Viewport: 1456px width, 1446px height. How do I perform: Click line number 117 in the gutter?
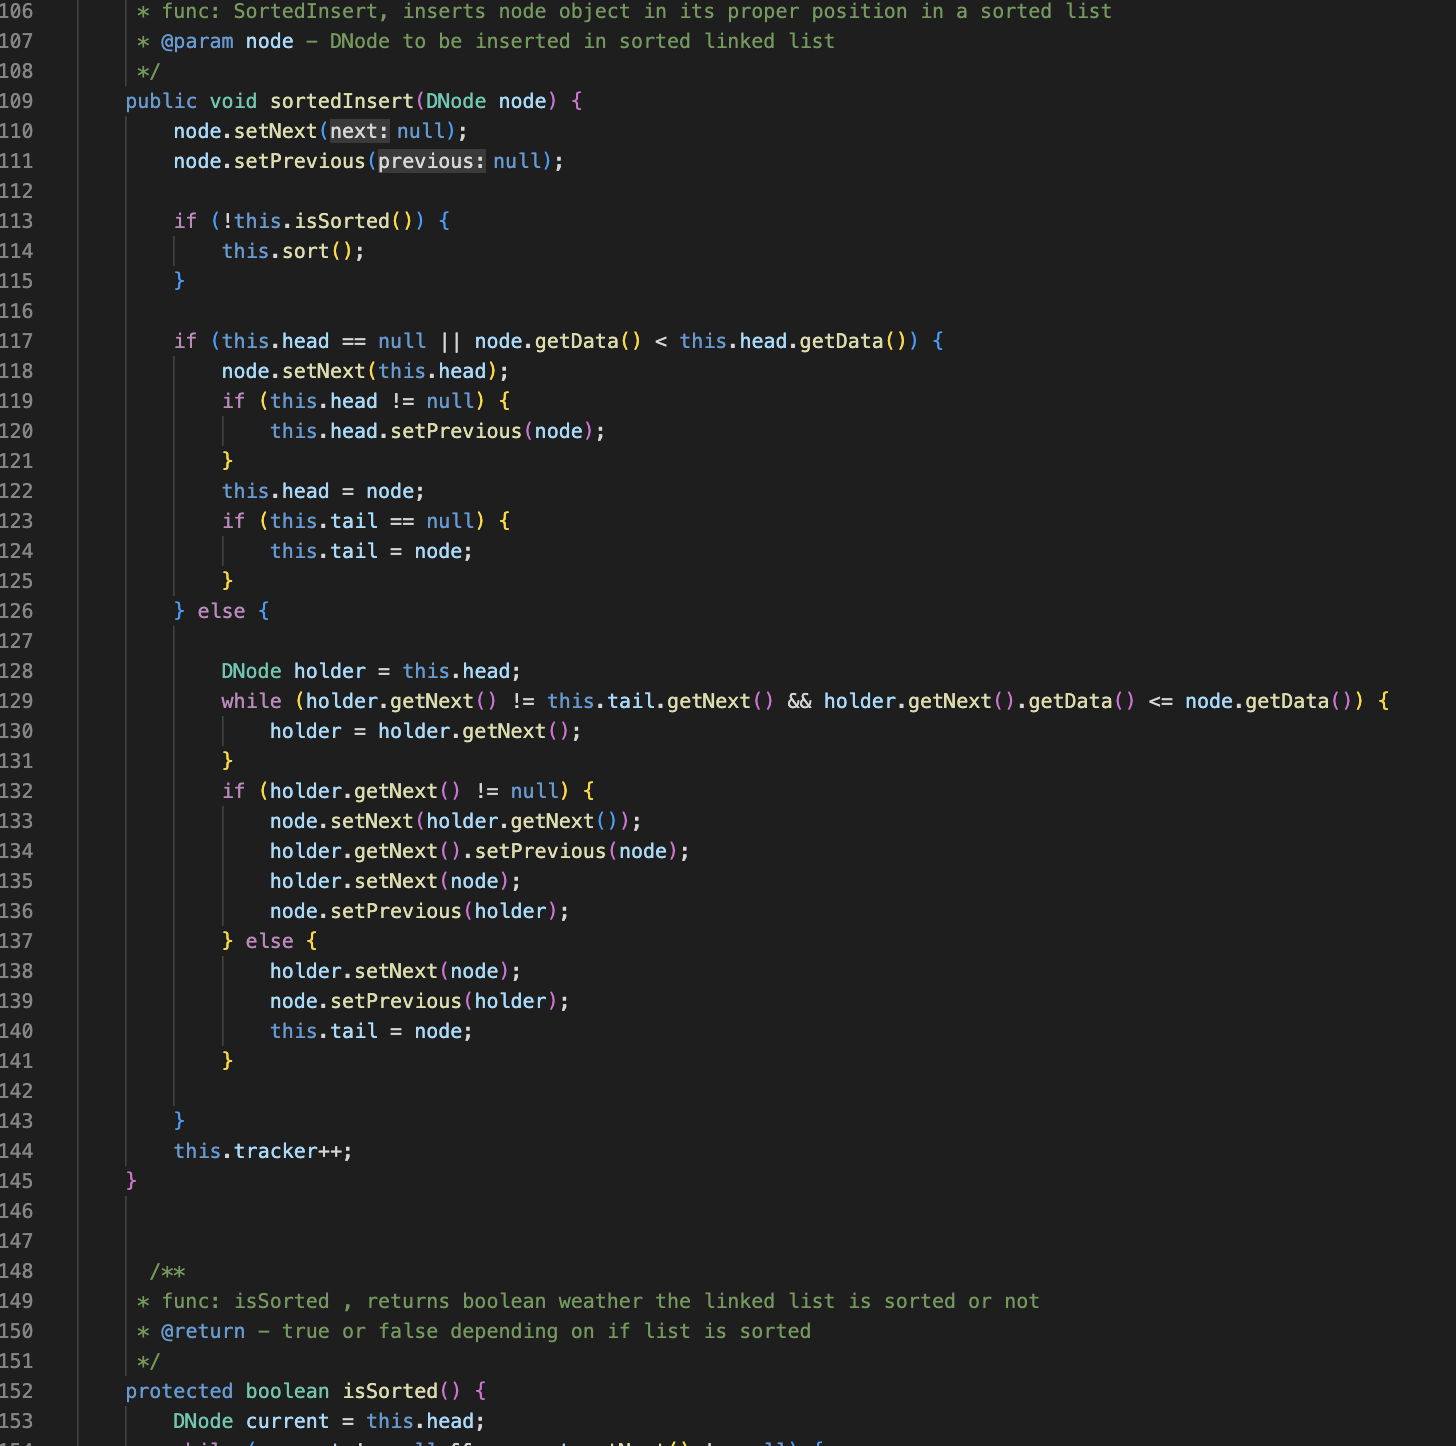[x=16, y=341]
